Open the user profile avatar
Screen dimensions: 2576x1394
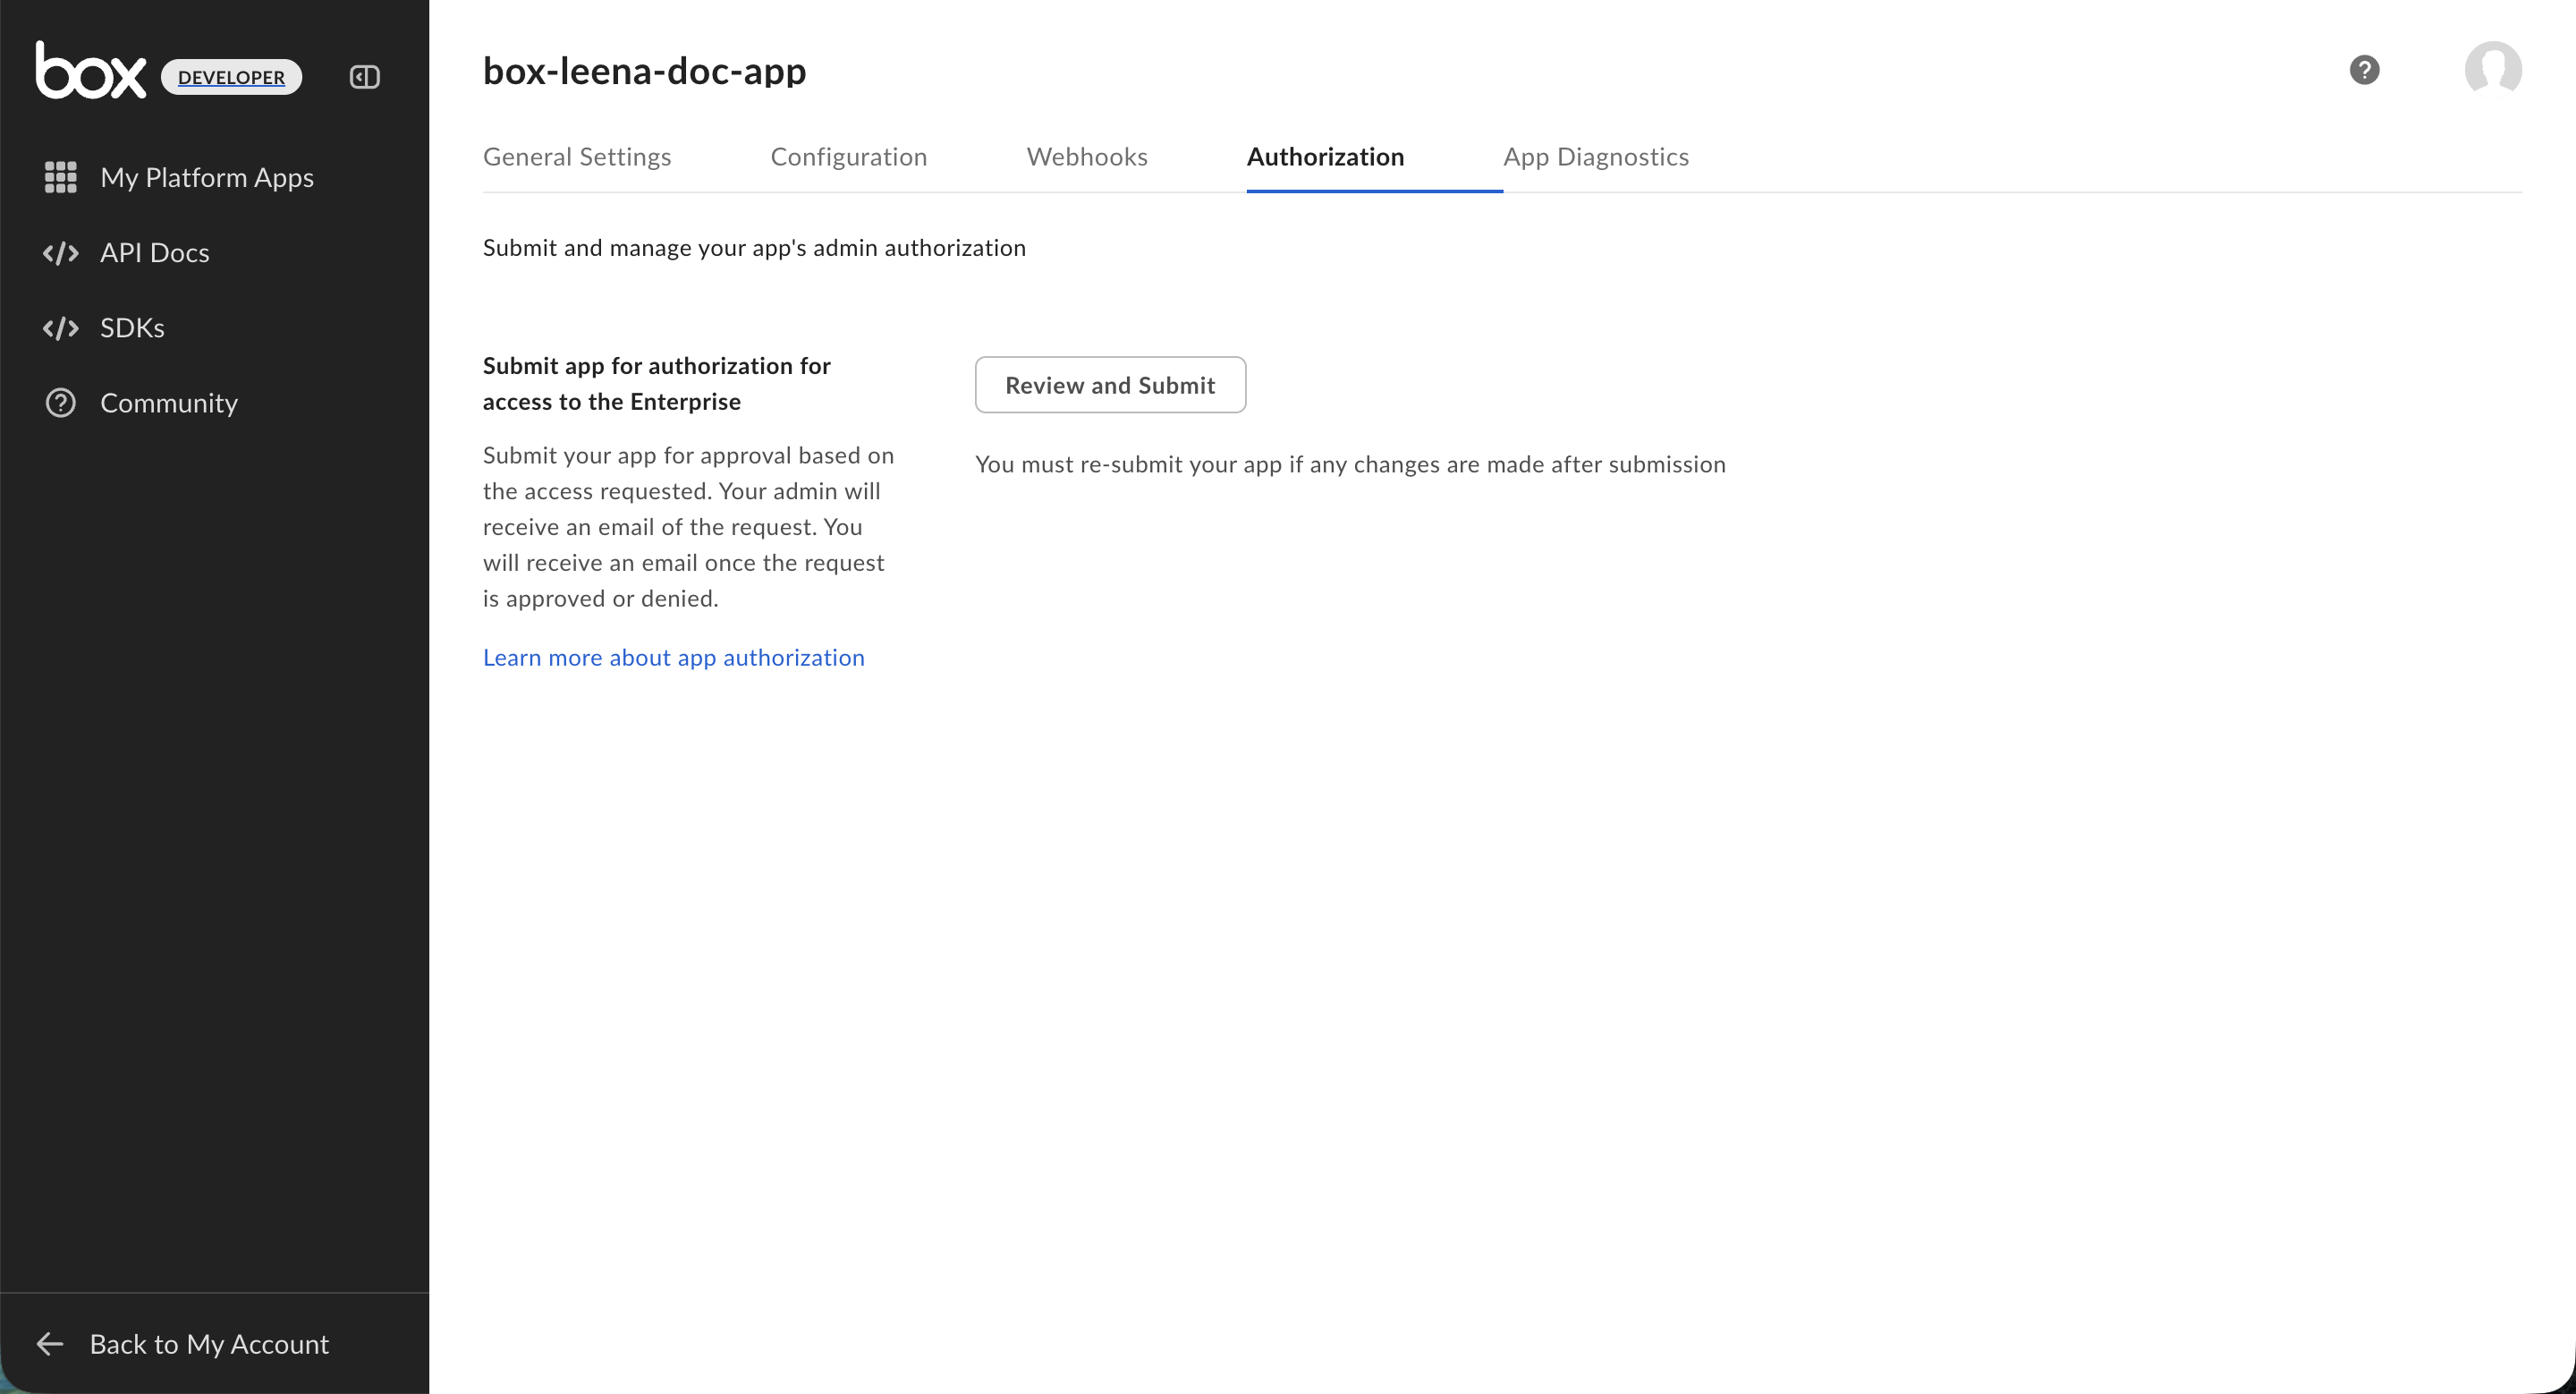pyautogui.click(x=2492, y=70)
